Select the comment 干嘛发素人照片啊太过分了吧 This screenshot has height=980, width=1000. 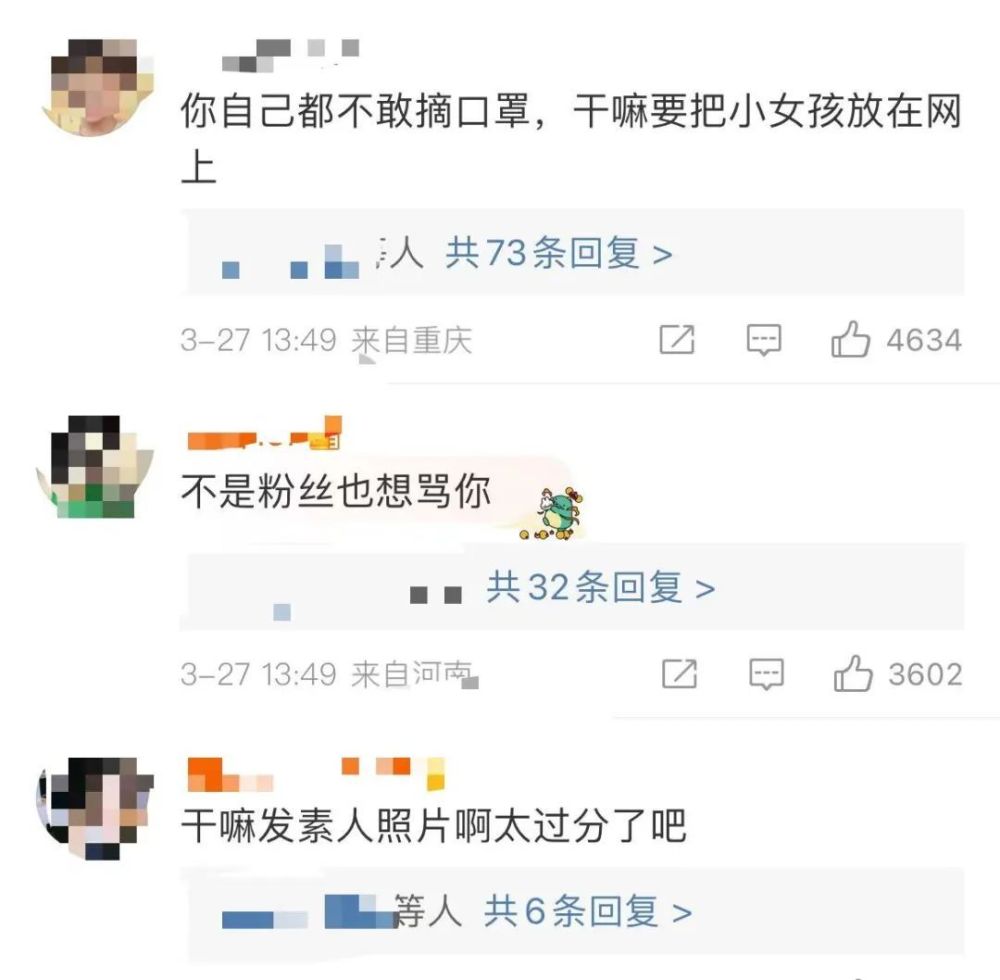(434, 826)
